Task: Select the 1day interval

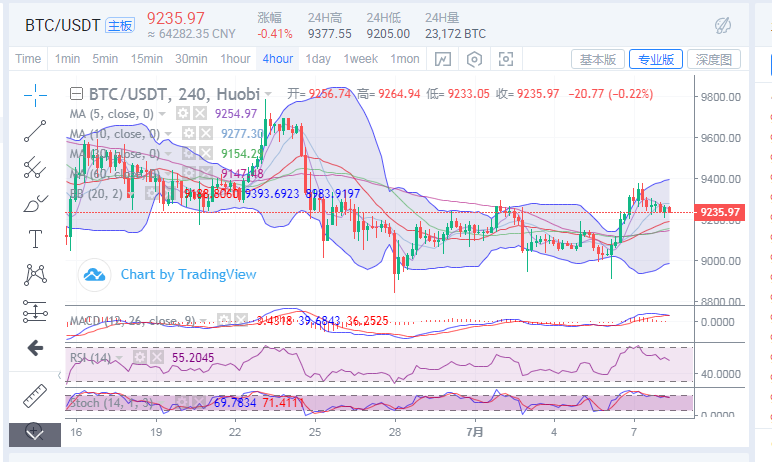Action: click(318, 59)
